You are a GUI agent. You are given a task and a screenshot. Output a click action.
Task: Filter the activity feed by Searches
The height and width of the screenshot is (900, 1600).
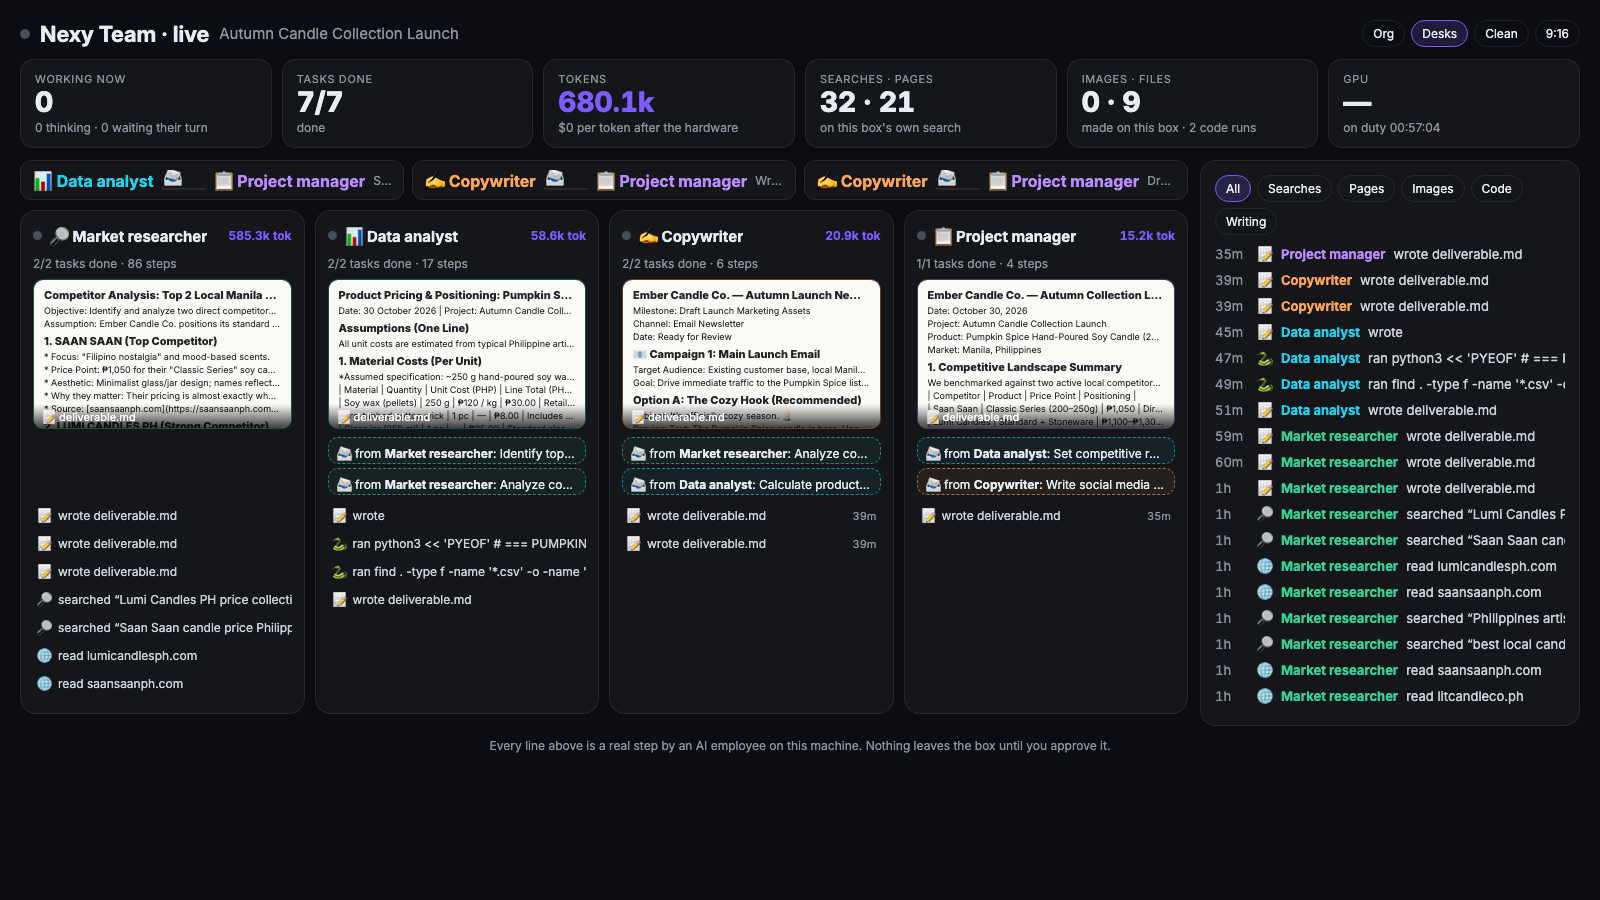1294,189
